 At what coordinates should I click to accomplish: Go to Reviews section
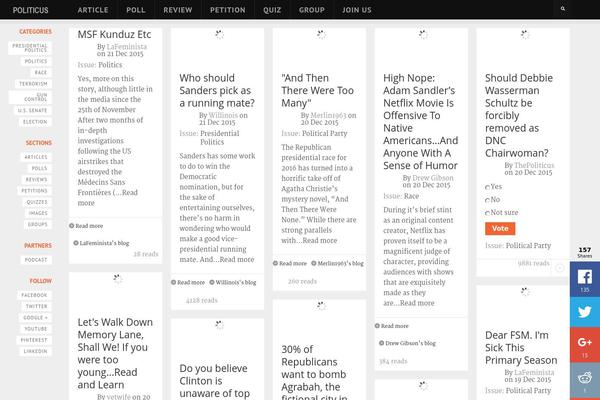[x=37, y=180]
